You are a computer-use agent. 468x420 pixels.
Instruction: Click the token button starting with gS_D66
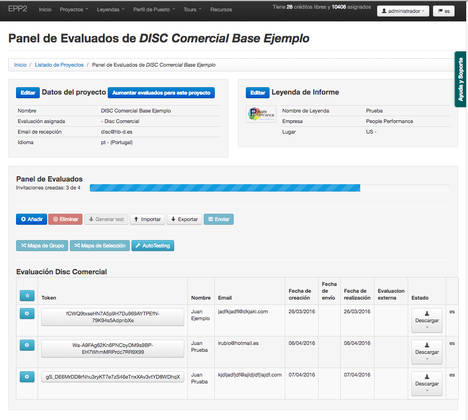pos(113,377)
